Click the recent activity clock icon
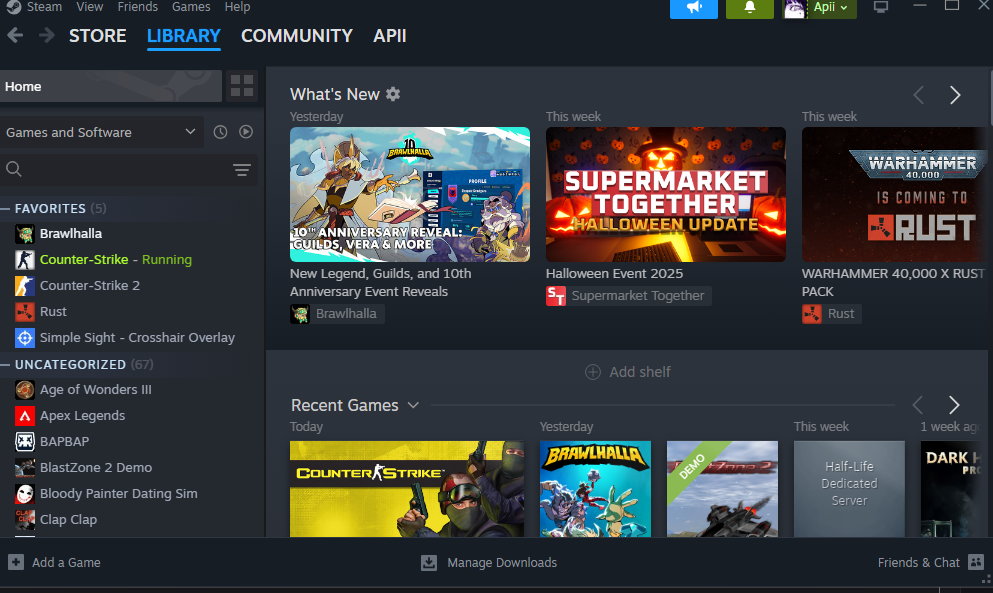 (220, 132)
